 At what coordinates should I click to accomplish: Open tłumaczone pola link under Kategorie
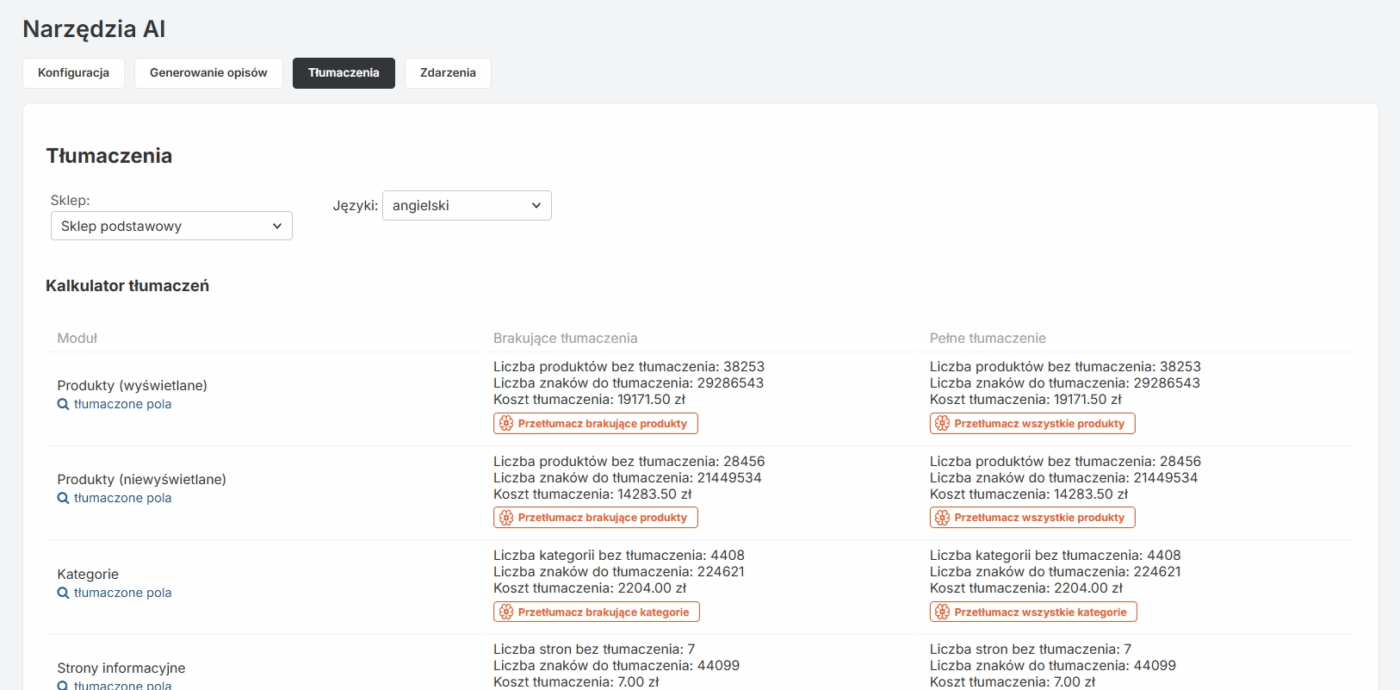(x=122, y=593)
